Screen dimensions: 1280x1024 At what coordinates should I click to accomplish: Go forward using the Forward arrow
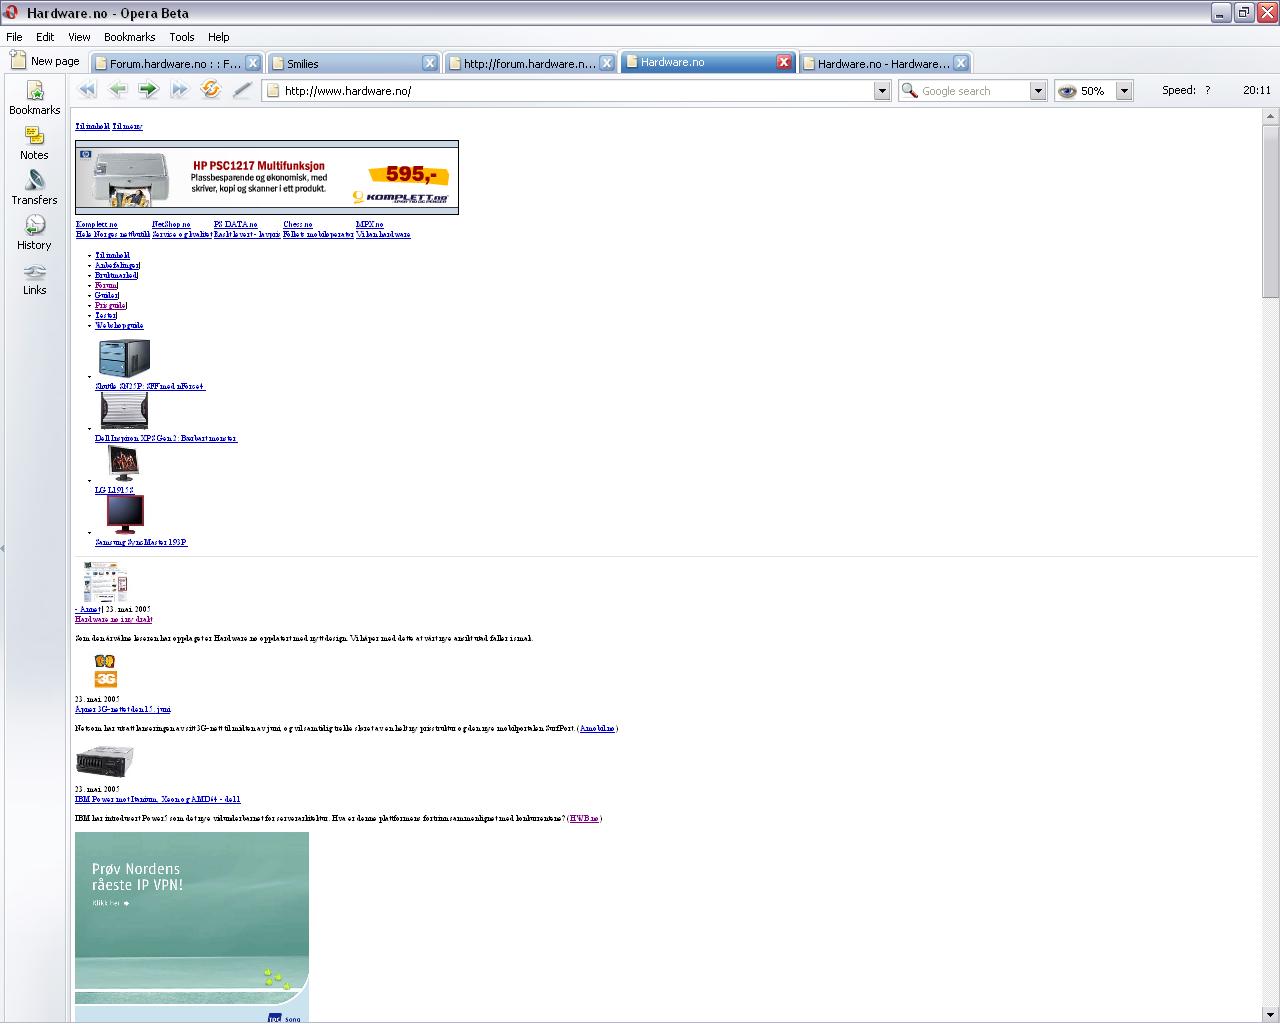[x=149, y=90]
